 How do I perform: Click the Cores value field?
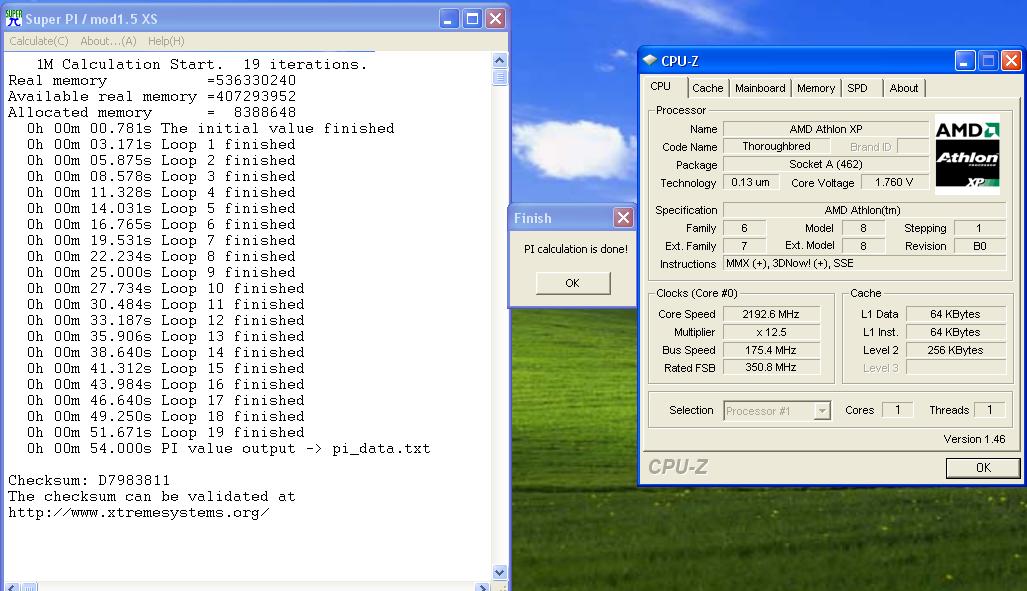pyautogui.click(x=897, y=410)
